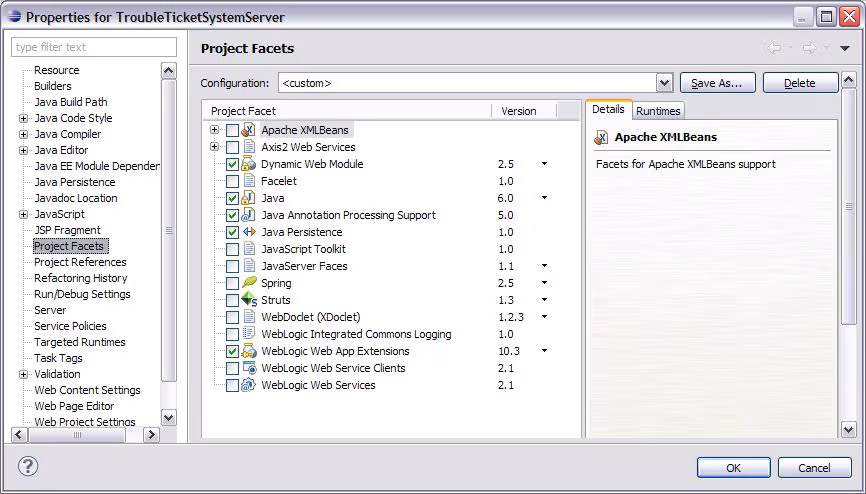866x494 pixels.
Task: Click the Java Annotation Processing Support icon
Action: click(x=249, y=215)
